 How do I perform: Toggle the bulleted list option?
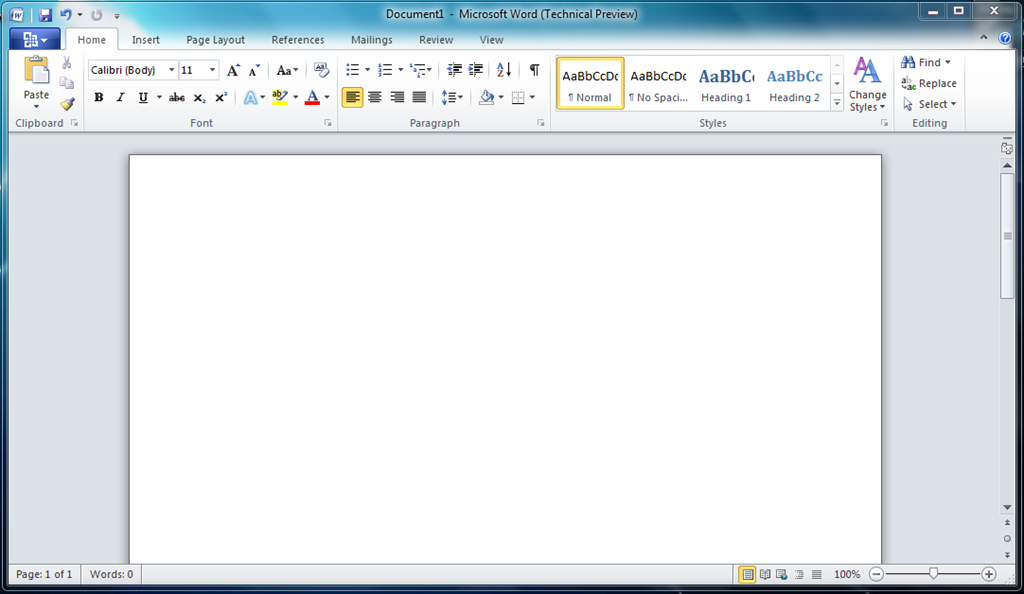tap(352, 70)
